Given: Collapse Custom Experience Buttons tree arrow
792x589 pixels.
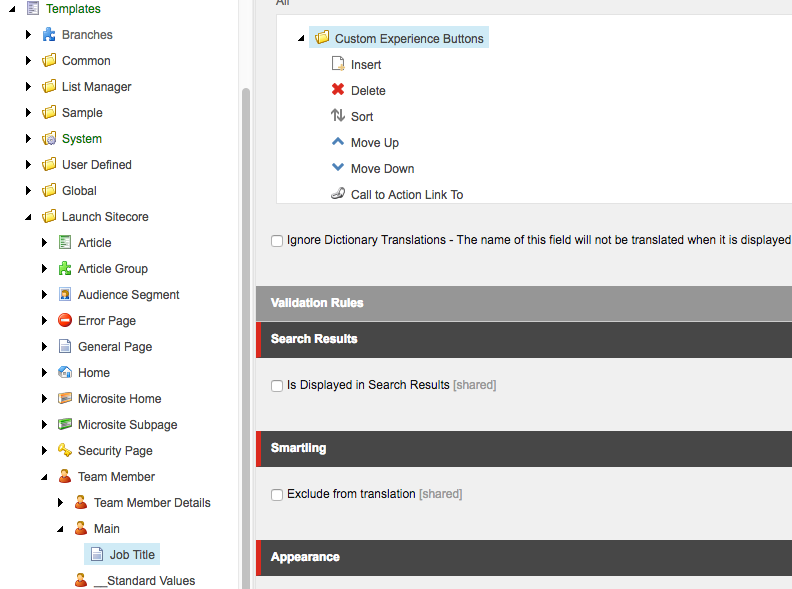Looking at the screenshot, I should click(x=301, y=38).
